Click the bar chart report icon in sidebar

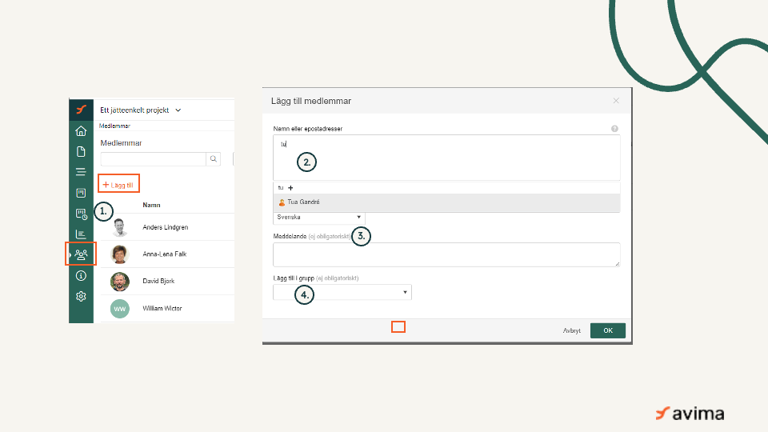click(81, 234)
